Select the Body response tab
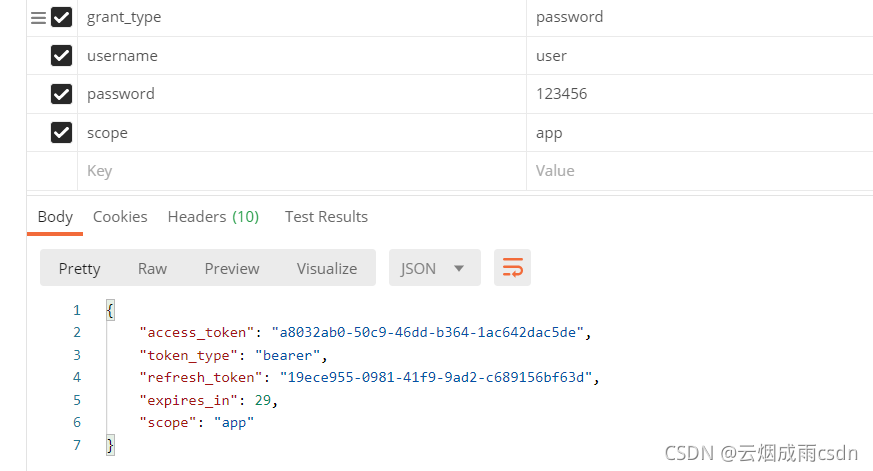This screenshot has width=873, height=471. 55,217
